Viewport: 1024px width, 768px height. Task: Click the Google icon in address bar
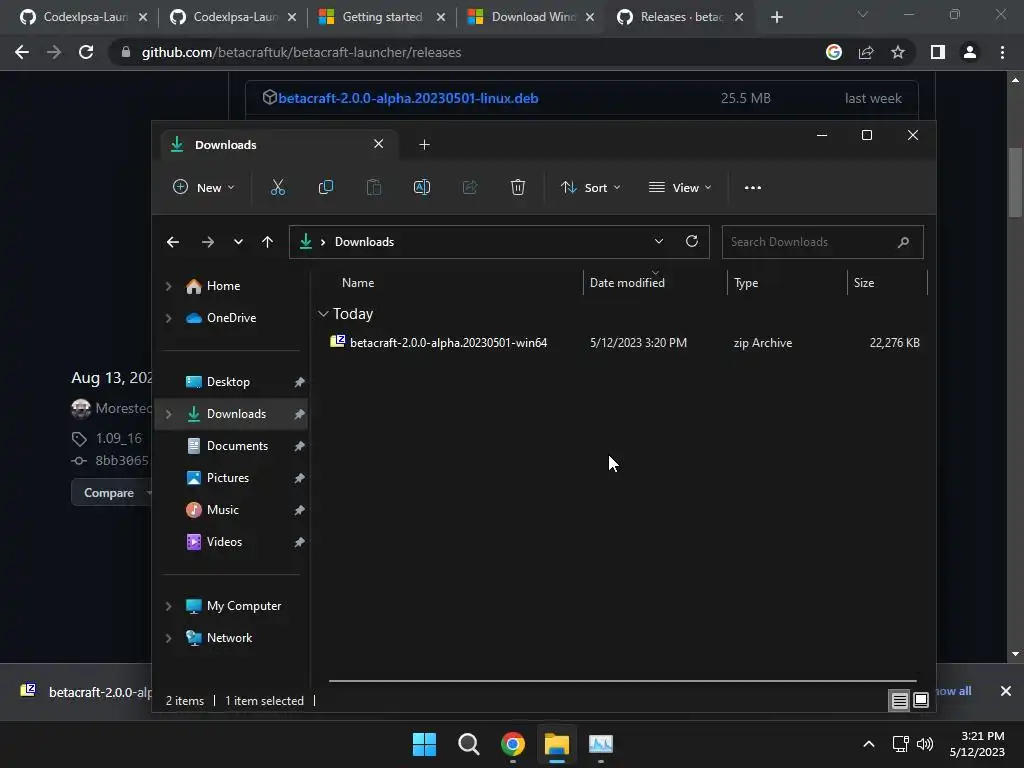pyautogui.click(x=834, y=52)
